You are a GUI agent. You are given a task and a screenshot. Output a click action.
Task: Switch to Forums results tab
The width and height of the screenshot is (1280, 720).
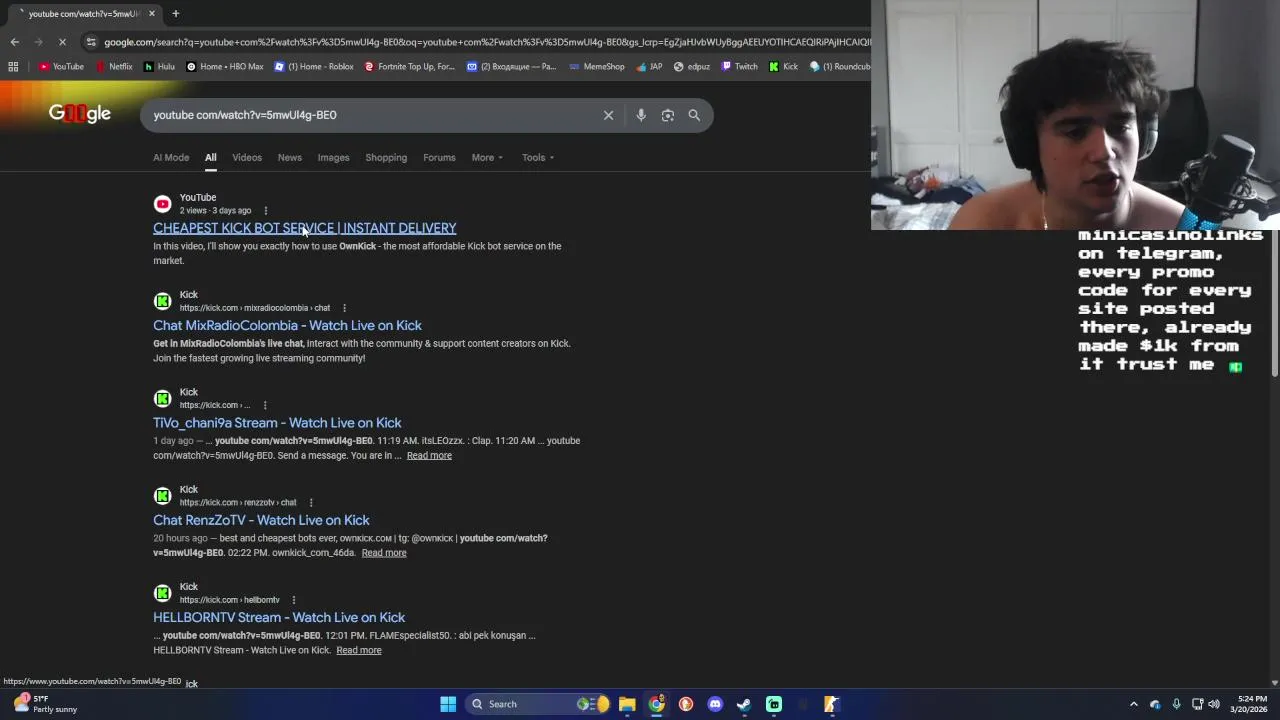[439, 157]
